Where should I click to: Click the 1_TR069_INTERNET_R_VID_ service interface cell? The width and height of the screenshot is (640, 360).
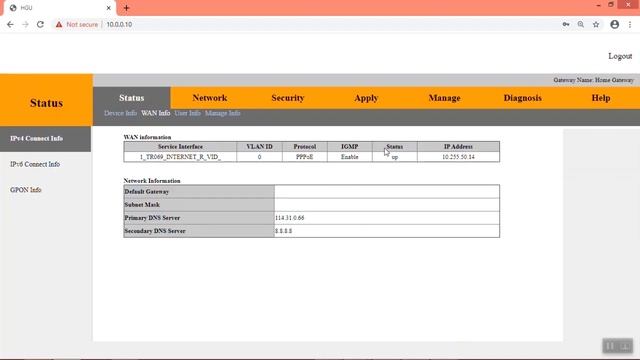180,157
